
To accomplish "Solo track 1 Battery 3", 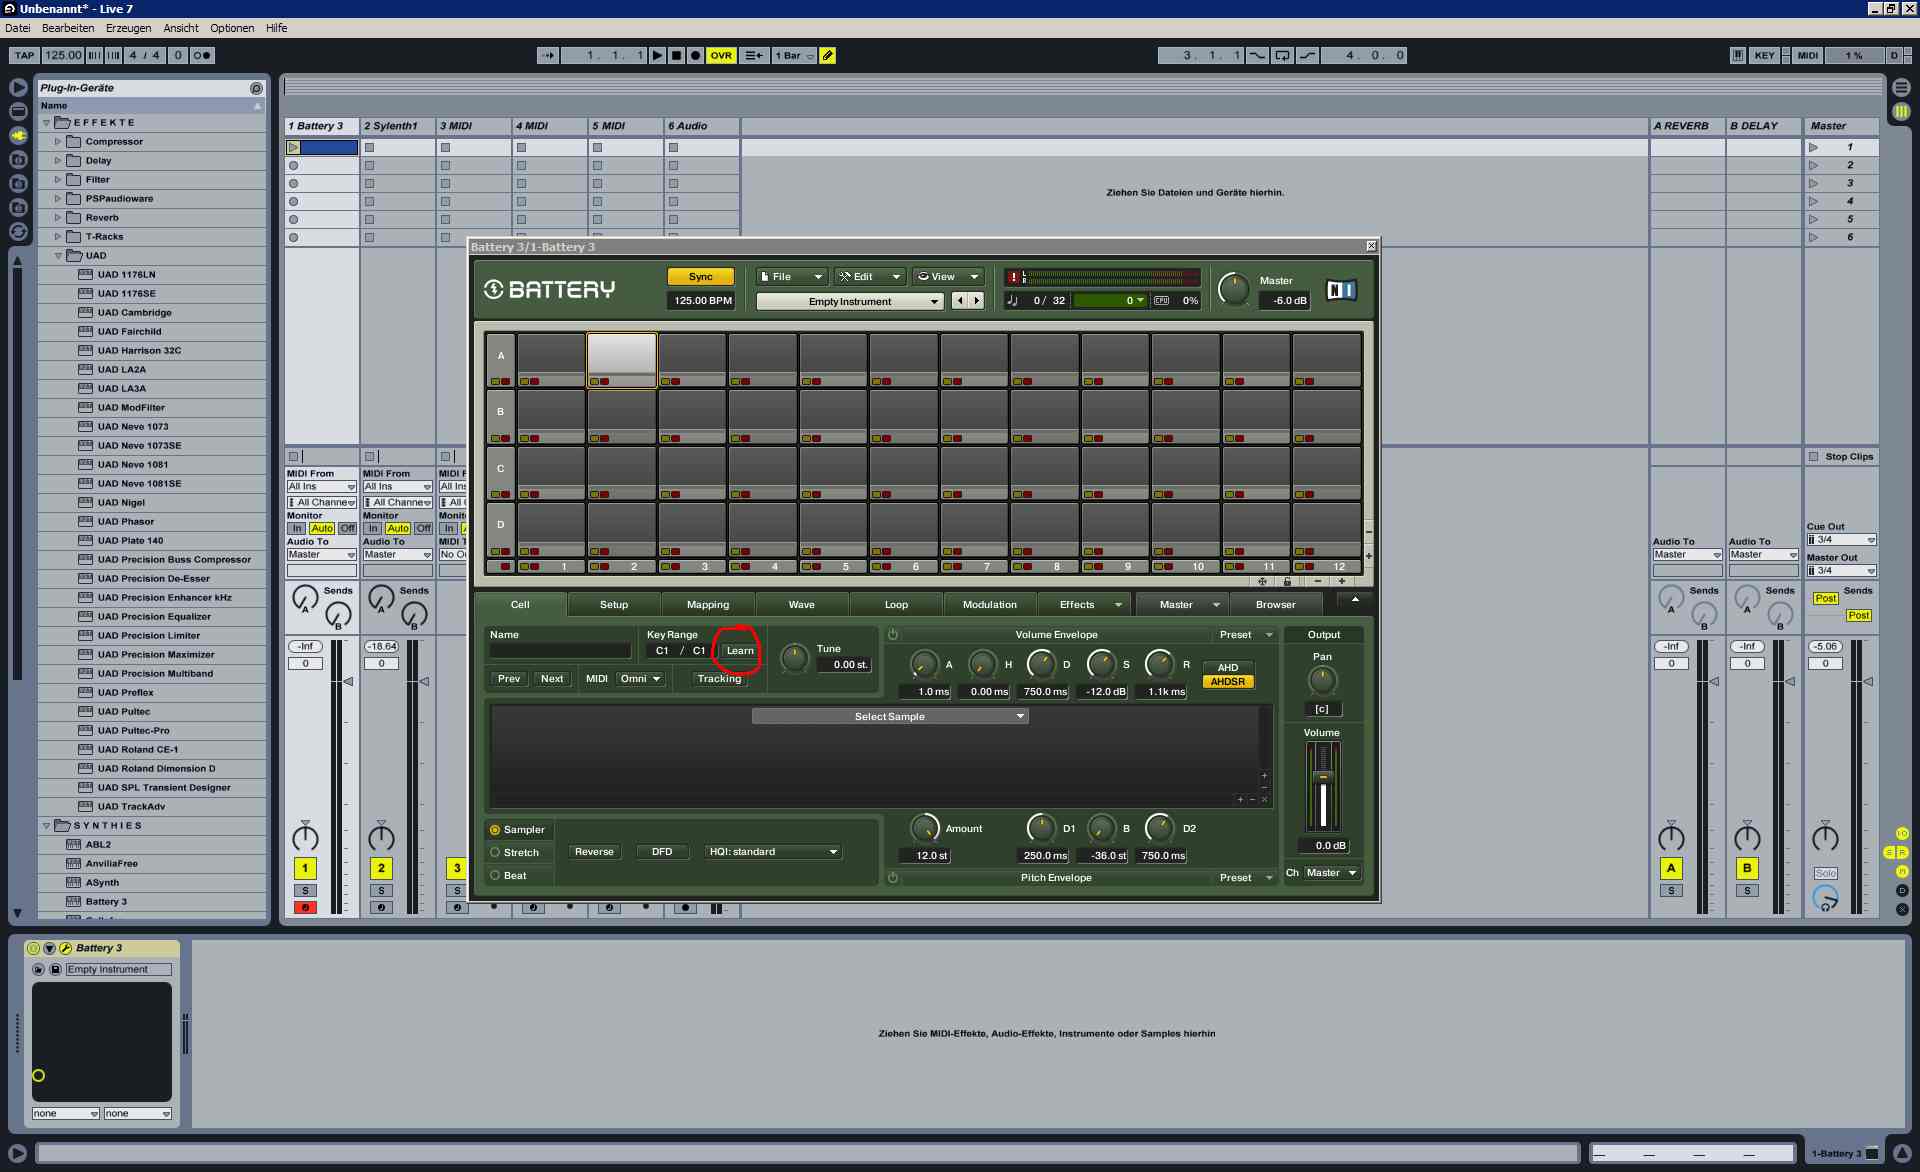I will [305, 891].
